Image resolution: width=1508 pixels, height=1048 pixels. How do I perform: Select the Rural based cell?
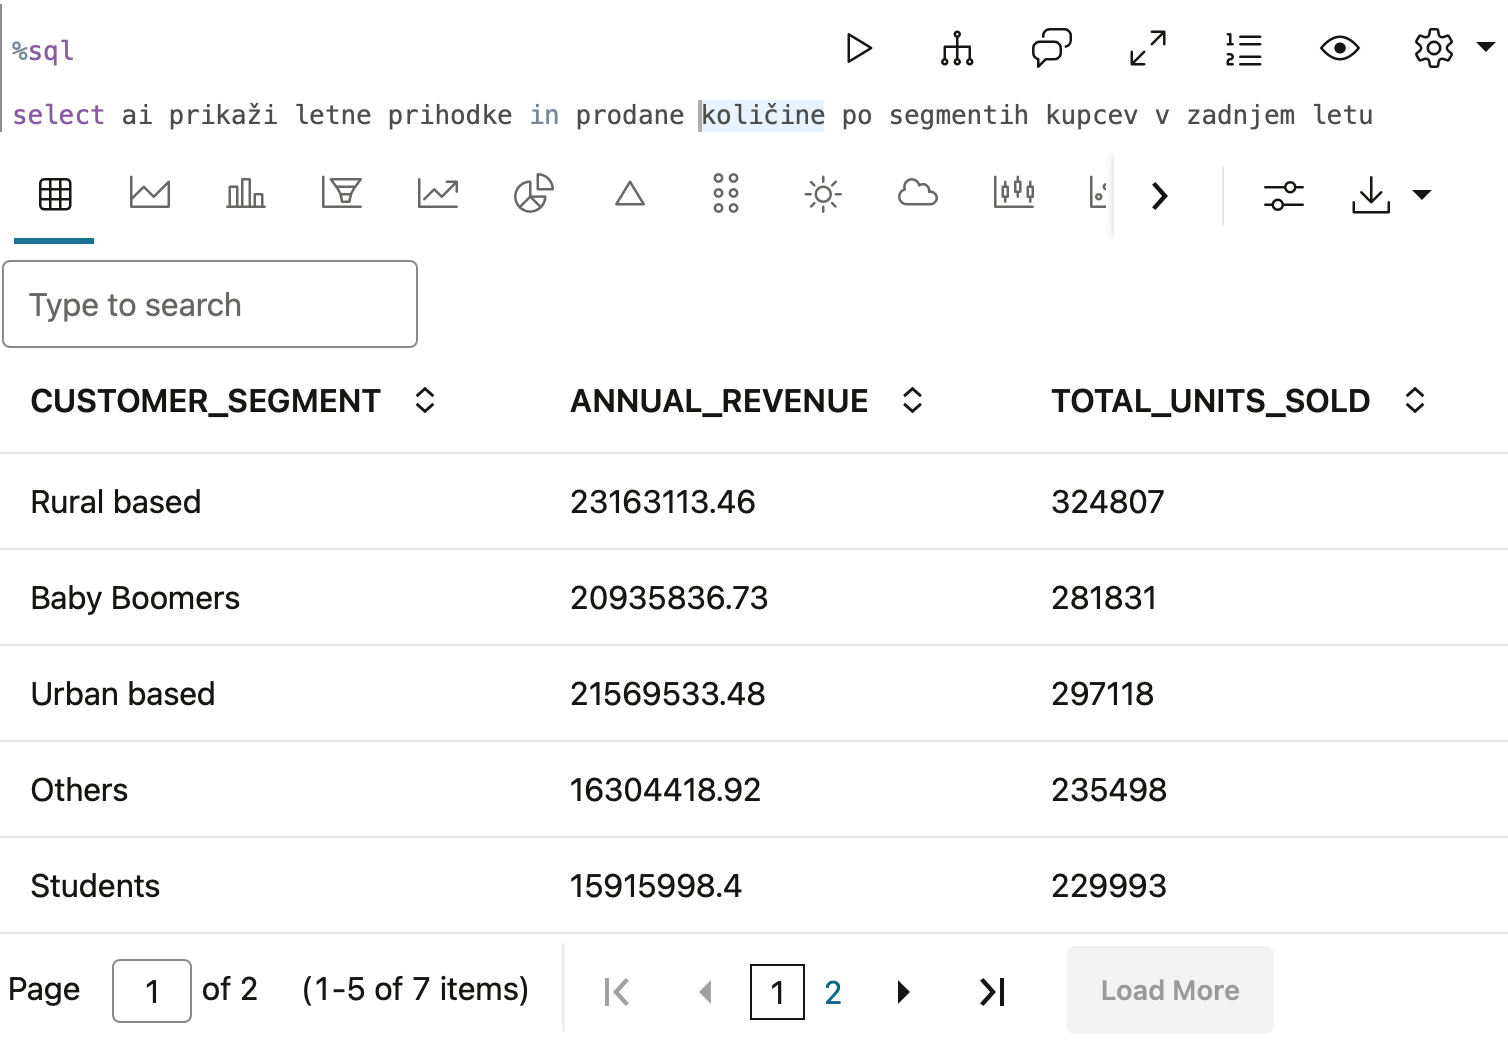[x=116, y=501]
